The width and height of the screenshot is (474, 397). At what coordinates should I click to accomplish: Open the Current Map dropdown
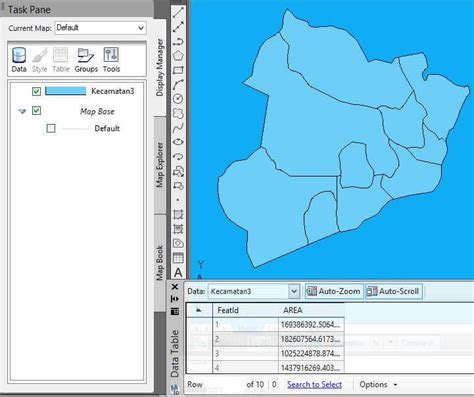click(100, 28)
